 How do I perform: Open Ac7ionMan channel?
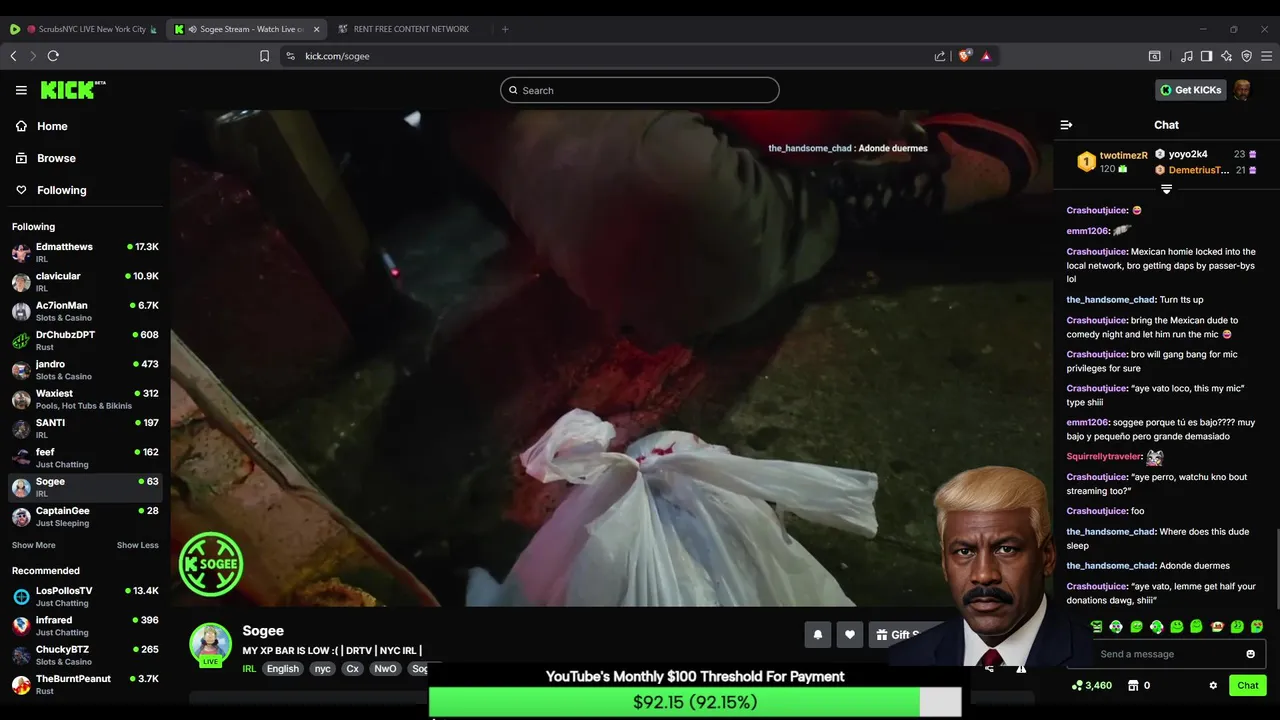85,311
